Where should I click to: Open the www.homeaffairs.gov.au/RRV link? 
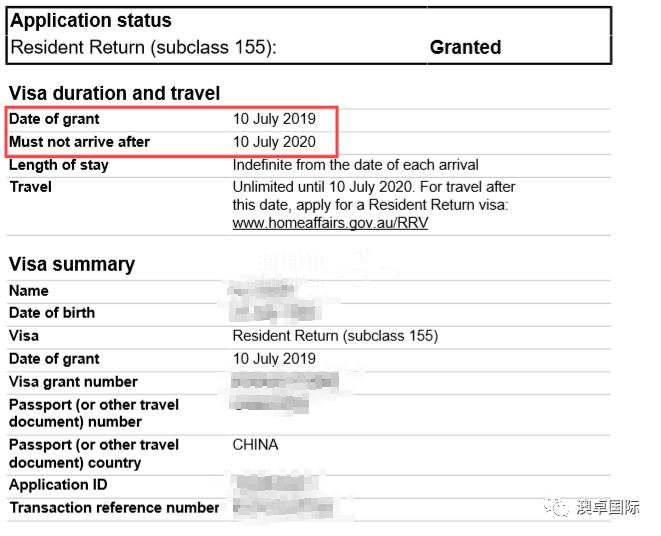coord(330,223)
